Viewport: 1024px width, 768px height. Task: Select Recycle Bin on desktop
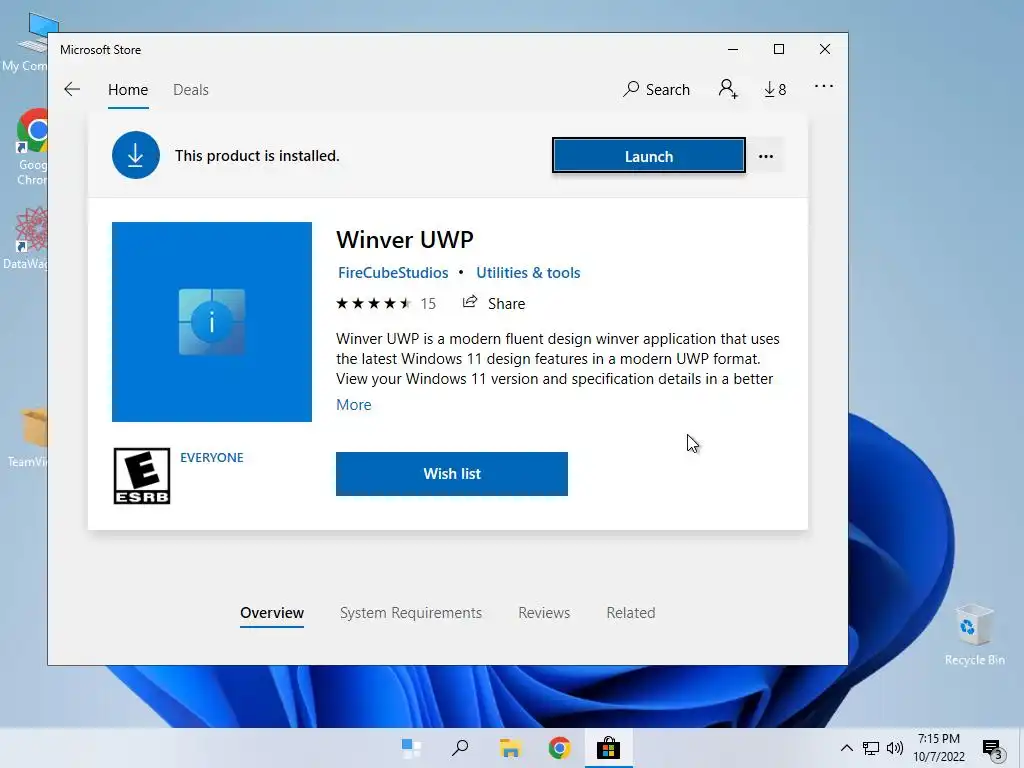tap(974, 635)
